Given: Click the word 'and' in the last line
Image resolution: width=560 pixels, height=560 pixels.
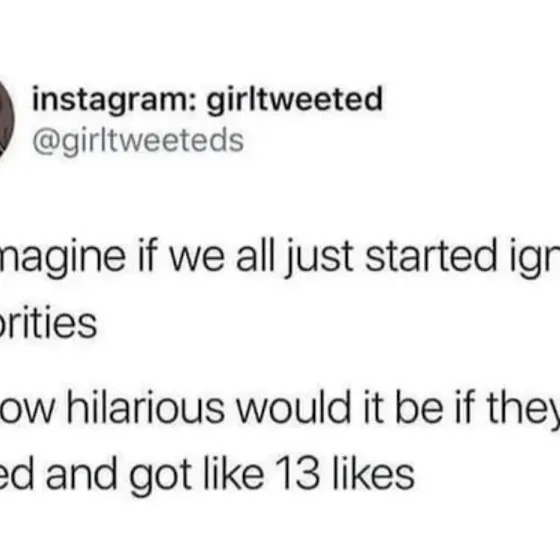Looking at the screenshot, I should (81, 474).
